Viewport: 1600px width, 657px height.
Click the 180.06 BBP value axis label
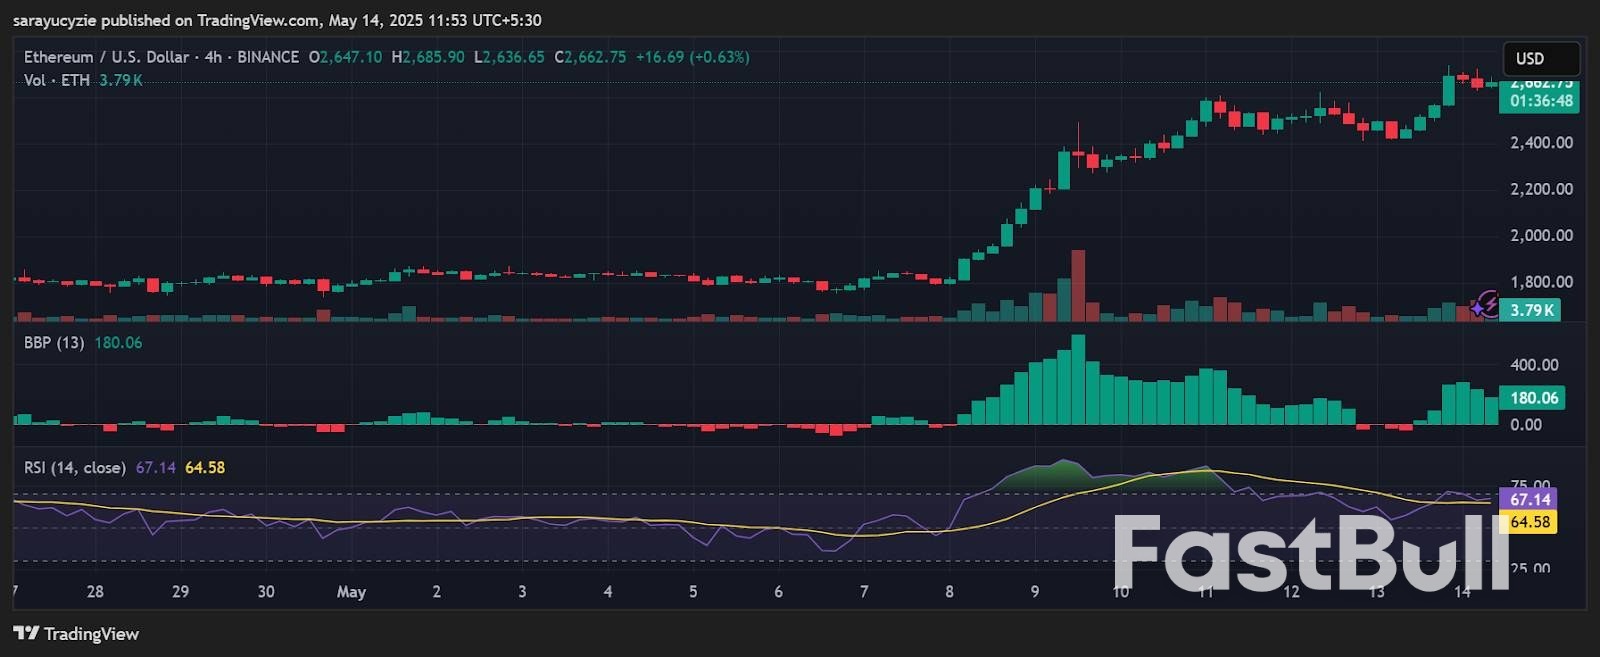1533,398
